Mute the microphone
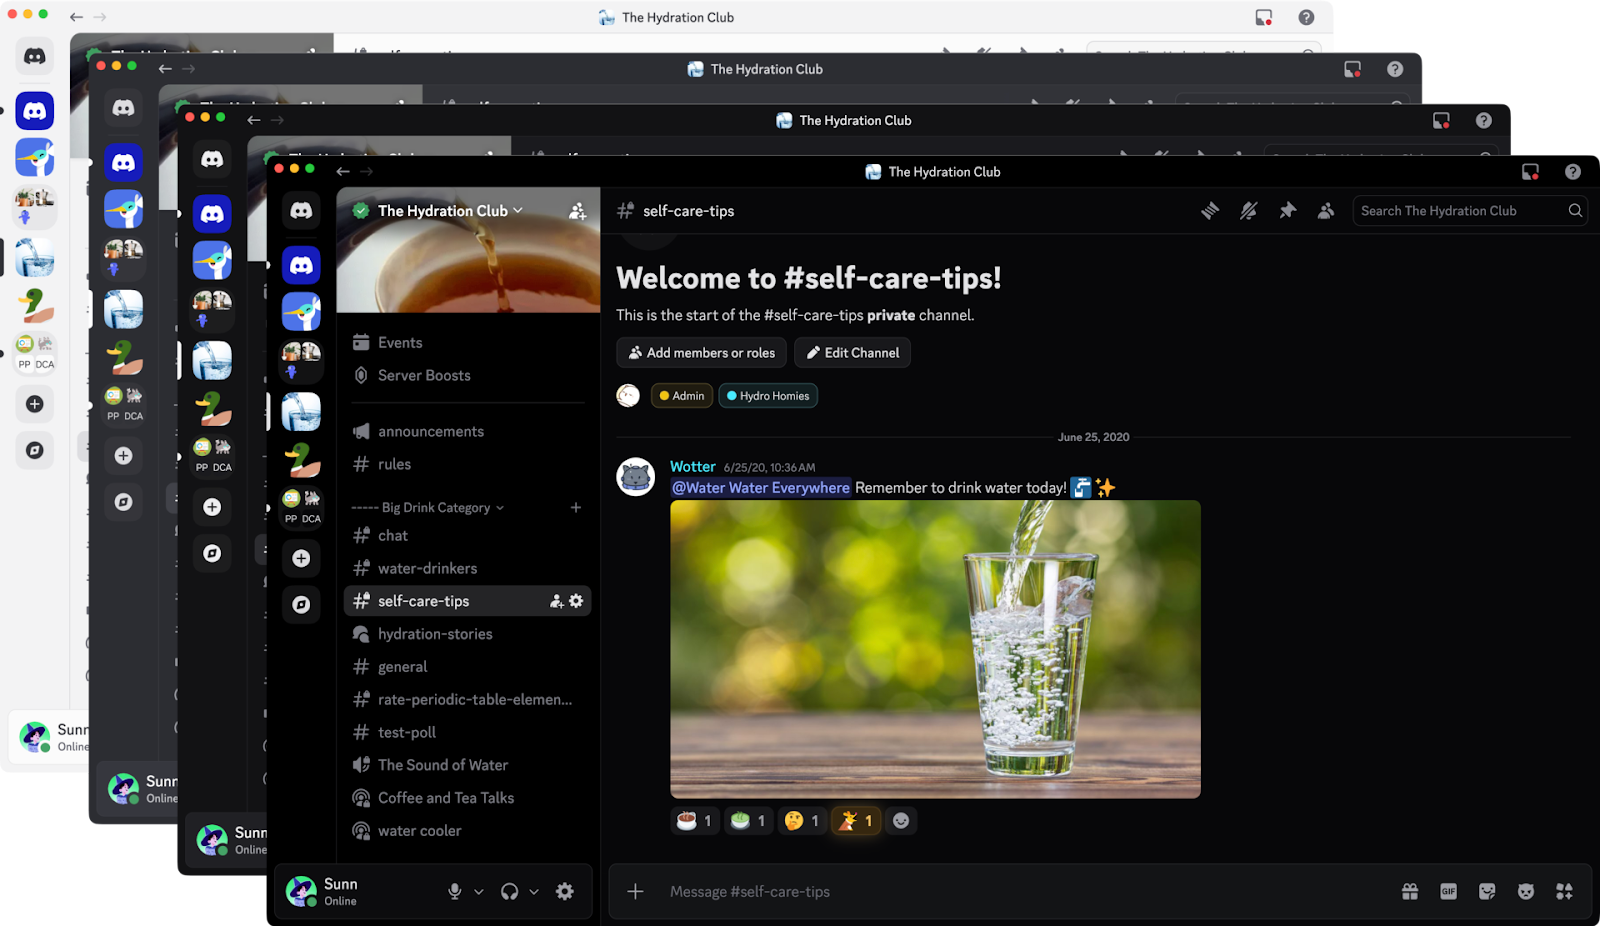Viewport: 1600px width, 926px height. coord(455,891)
